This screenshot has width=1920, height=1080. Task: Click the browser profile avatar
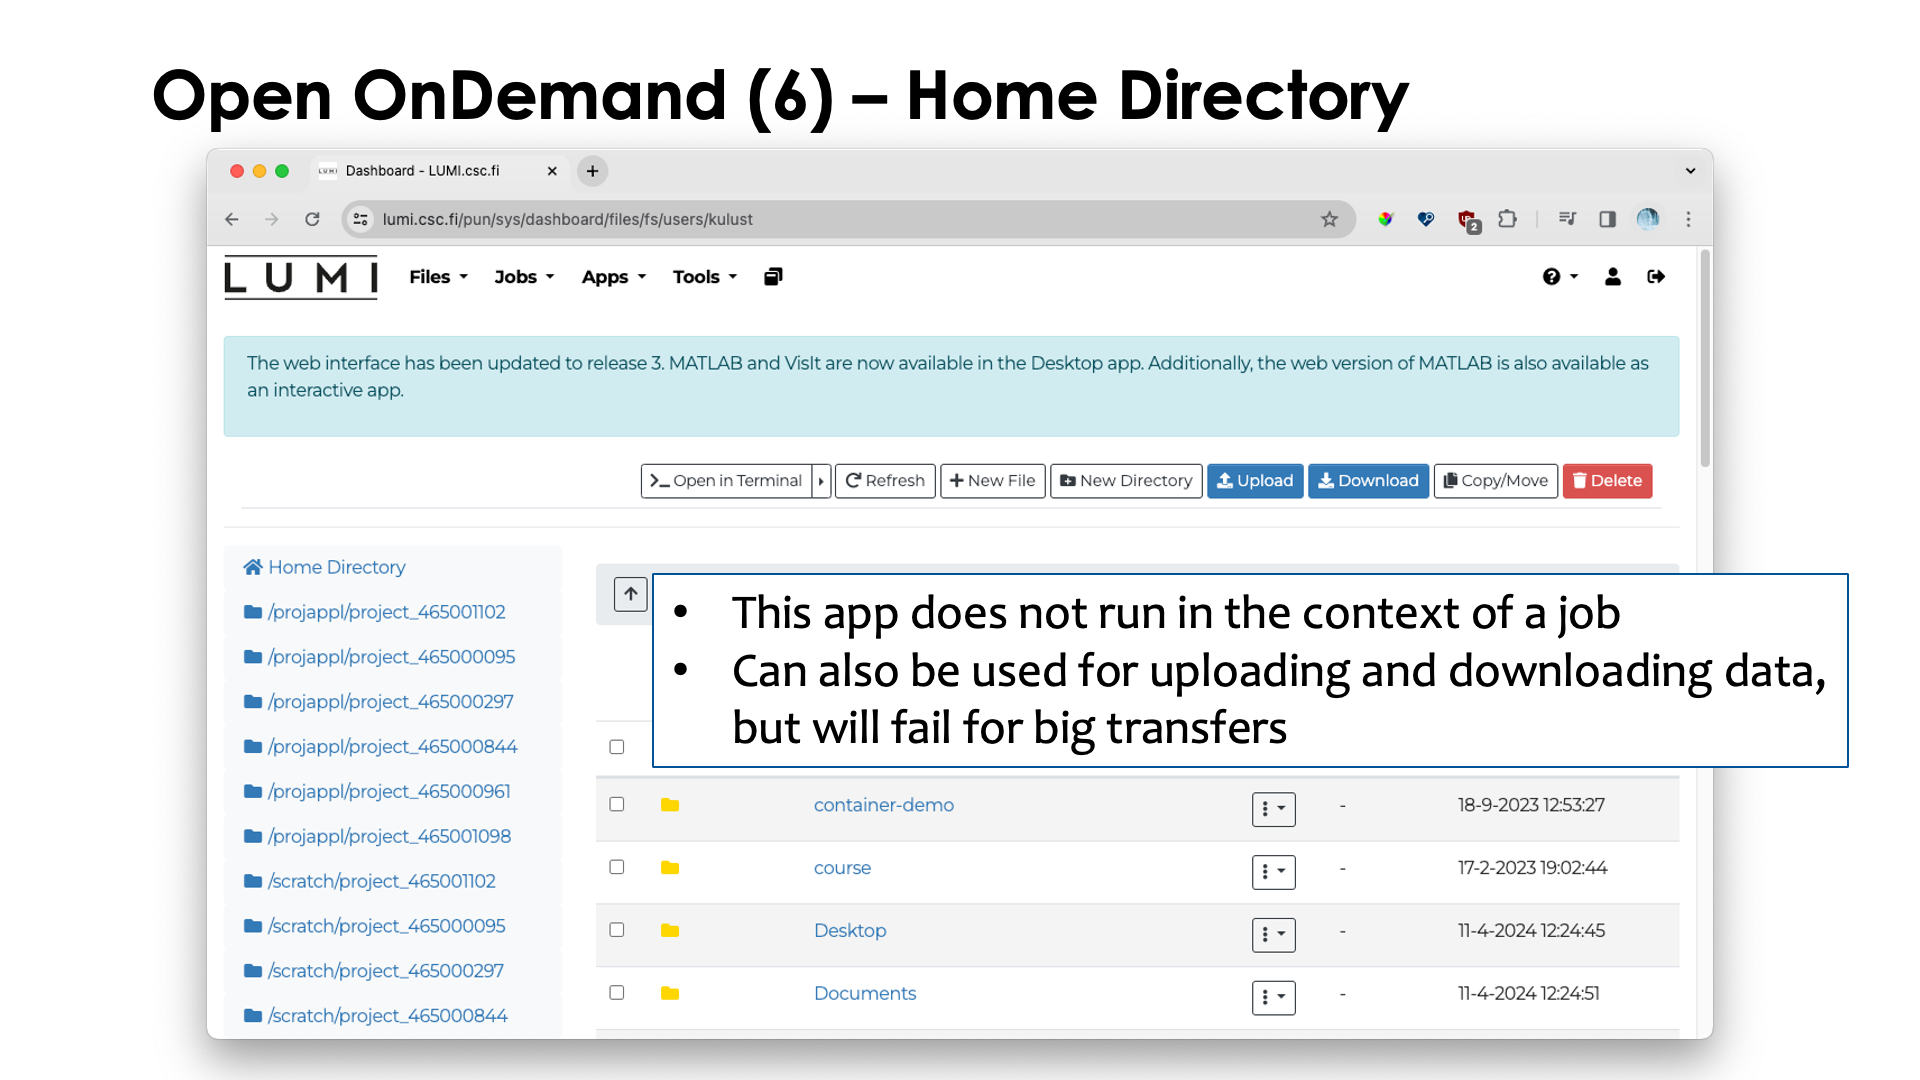[1648, 219]
